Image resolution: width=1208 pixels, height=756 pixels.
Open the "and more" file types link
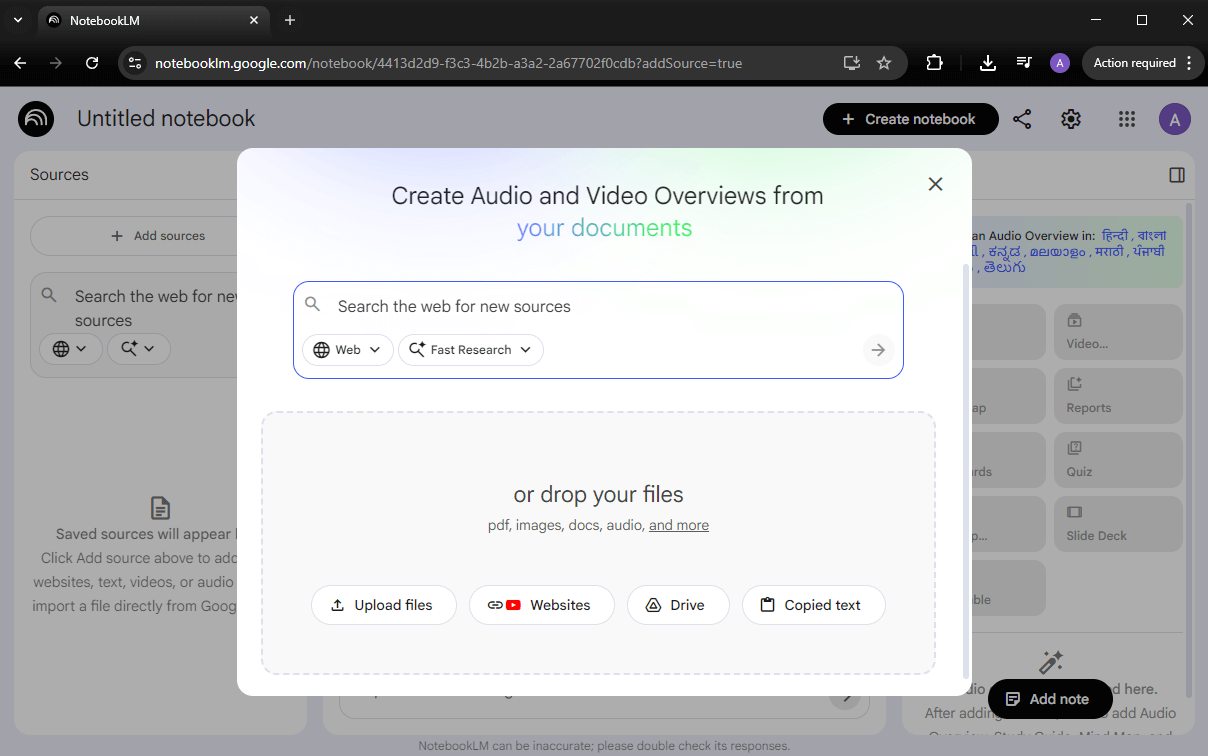tap(678, 525)
